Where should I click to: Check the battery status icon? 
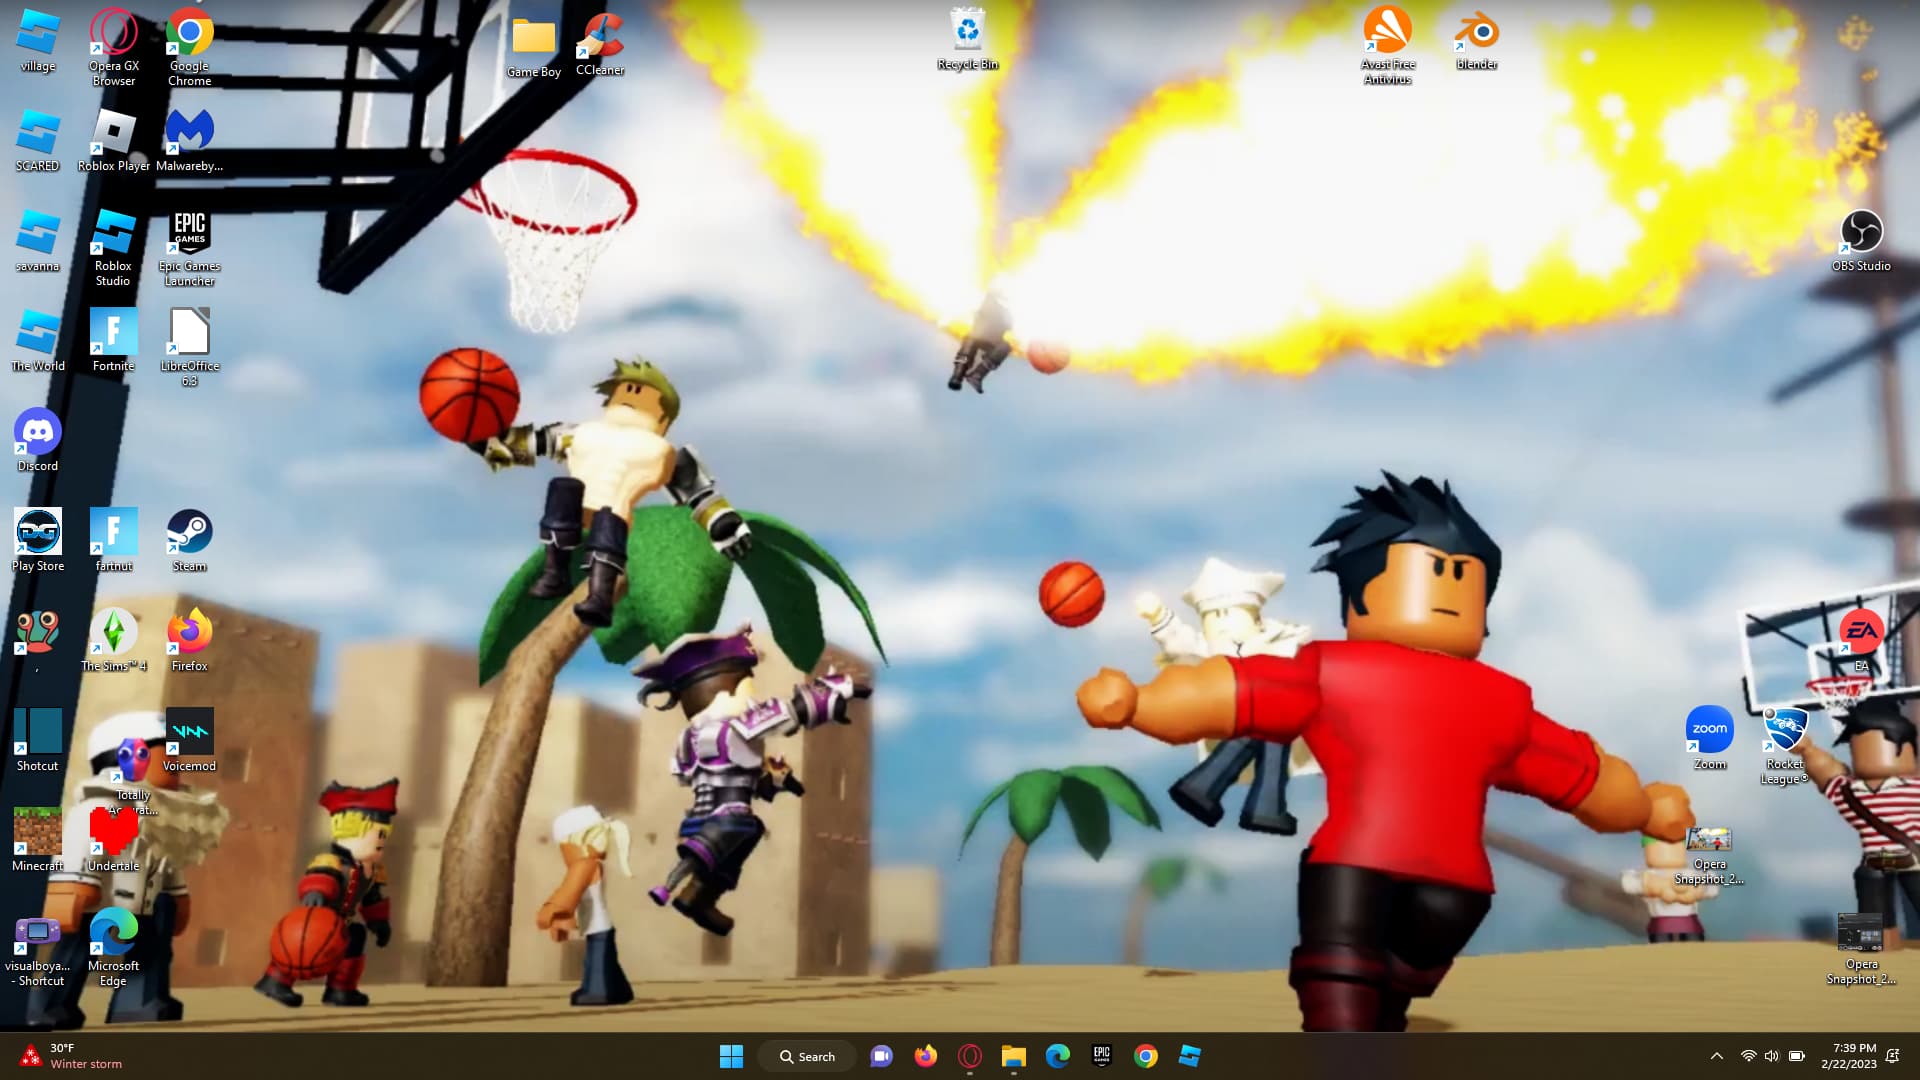pos(1797,1056)
